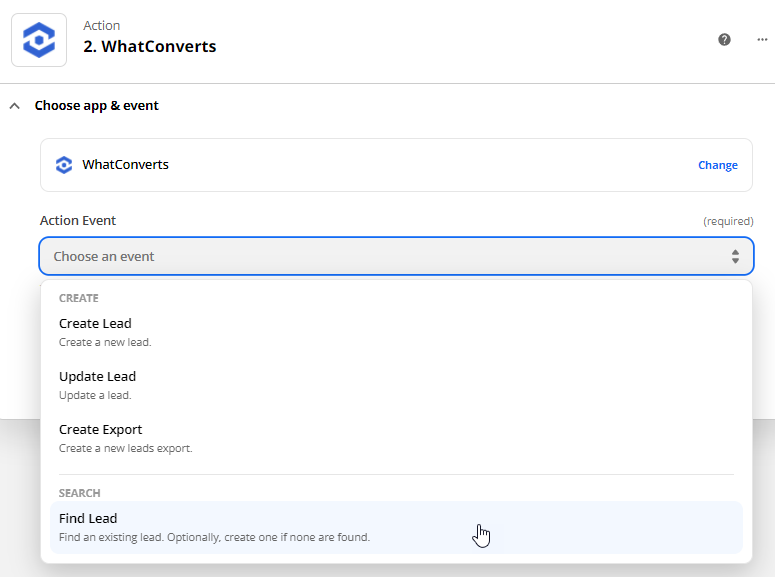775x577 pixels.
Task: Click the step title 2. WhatConverts
Action: tap(150, 46)
